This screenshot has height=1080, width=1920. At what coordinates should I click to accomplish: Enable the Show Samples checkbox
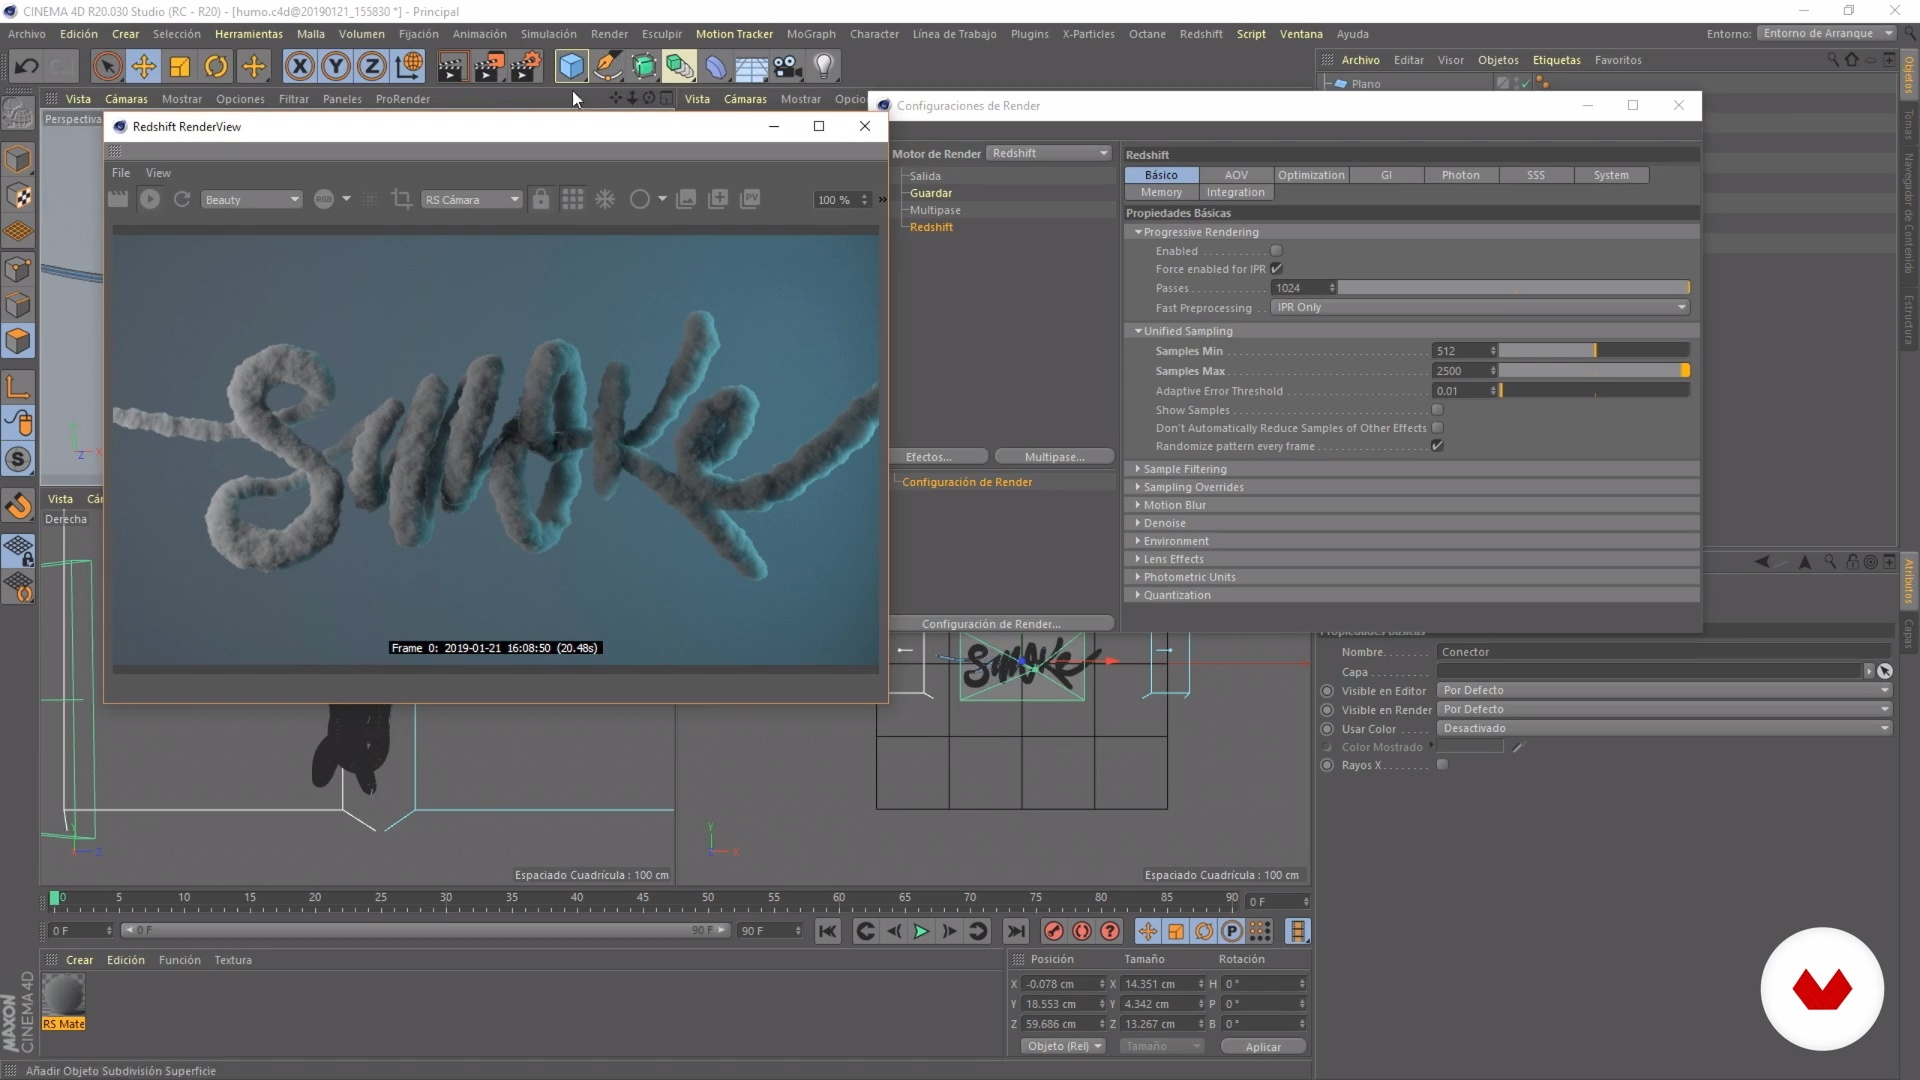tap(1437, 410)
